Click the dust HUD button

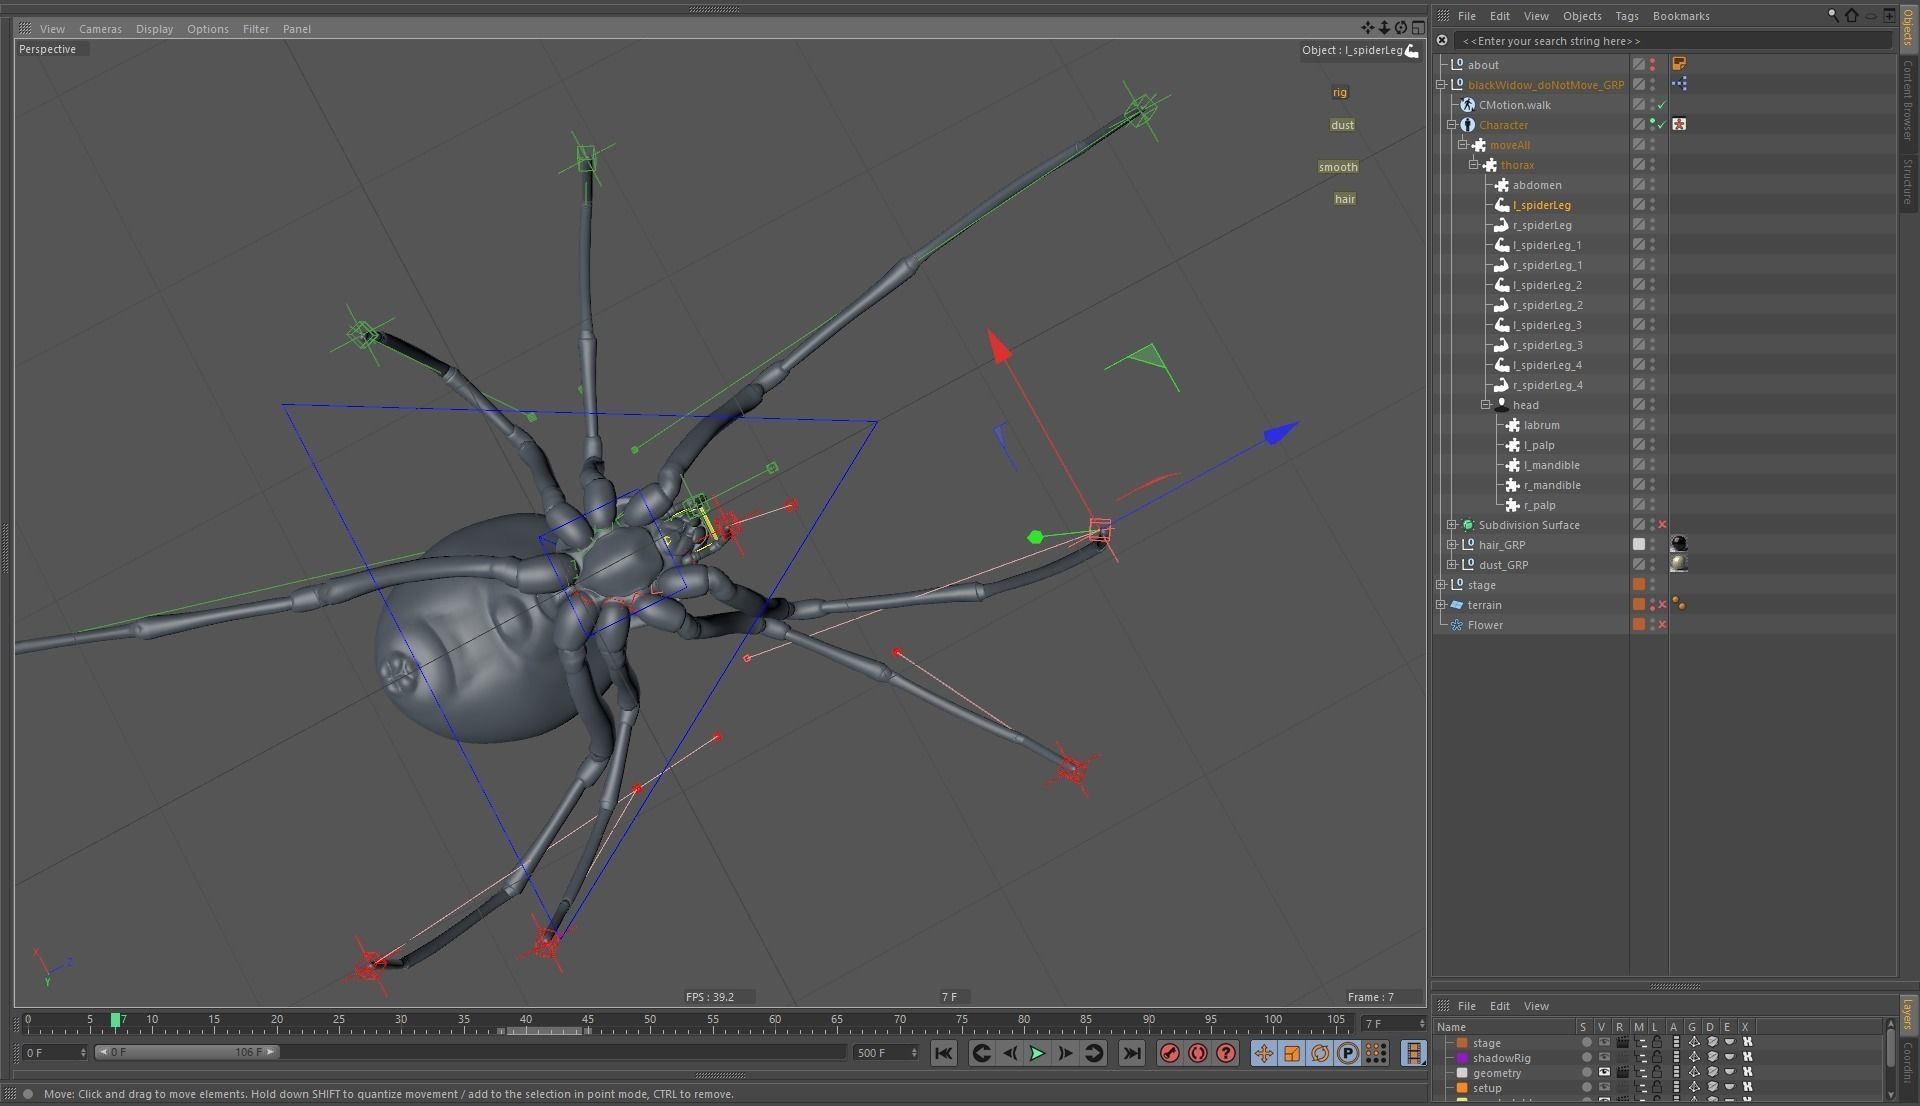tap(1342, 125)
